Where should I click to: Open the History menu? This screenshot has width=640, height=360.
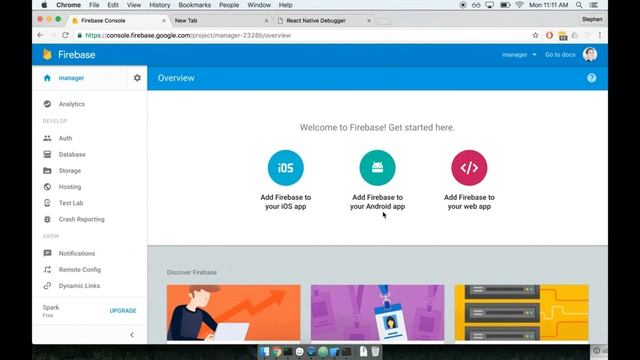click(x=160, y=5)
